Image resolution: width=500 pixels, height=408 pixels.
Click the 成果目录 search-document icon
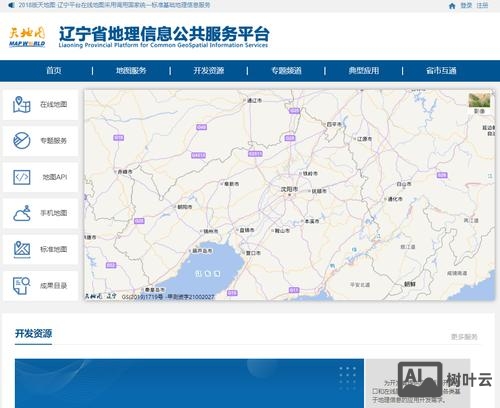(x=22, y=286)
